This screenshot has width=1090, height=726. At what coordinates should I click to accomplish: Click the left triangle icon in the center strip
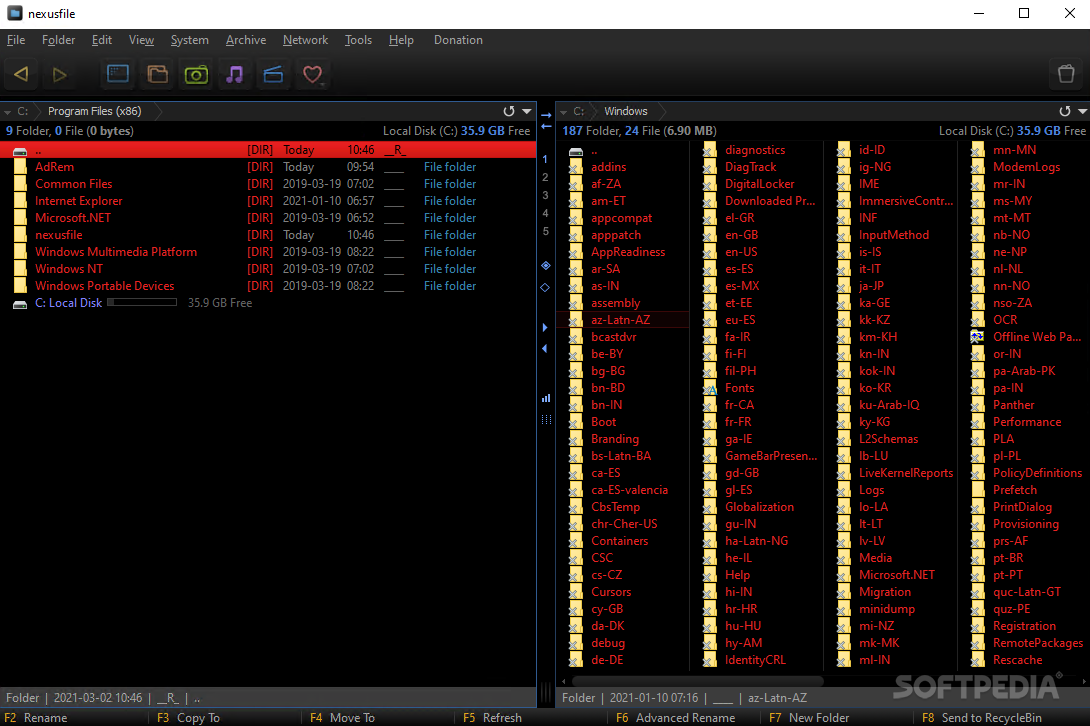pos(545,348)
